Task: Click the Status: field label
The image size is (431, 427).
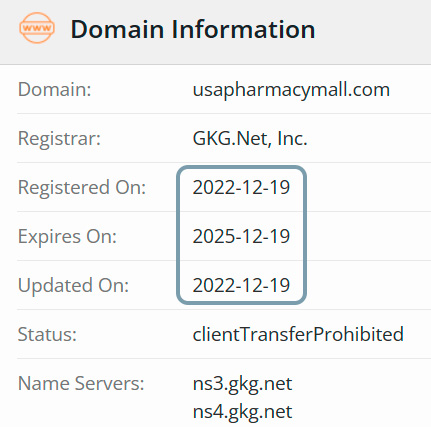Action: pyautogui.click(x=47, y=334)
